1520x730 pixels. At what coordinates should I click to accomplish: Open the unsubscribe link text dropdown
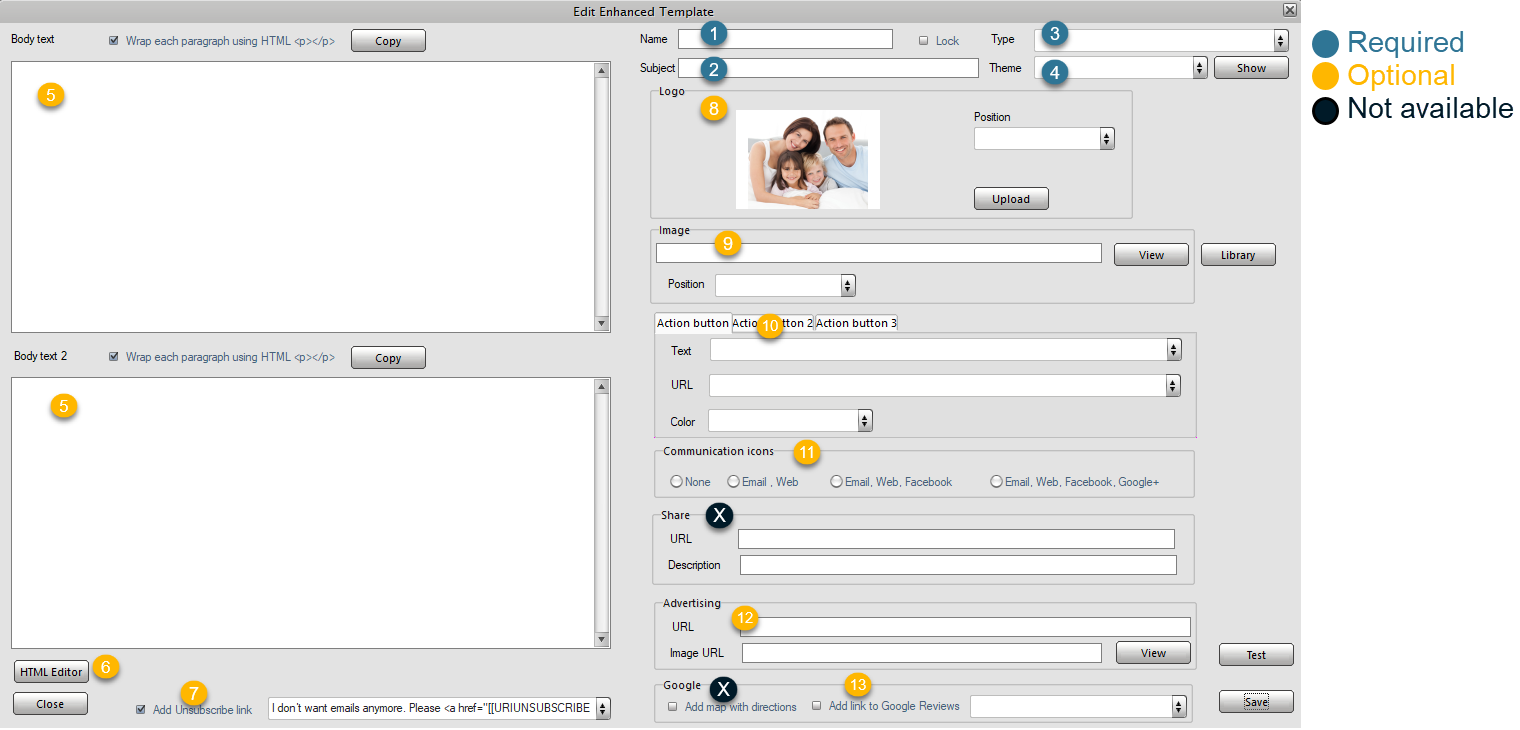click(602, 708)
